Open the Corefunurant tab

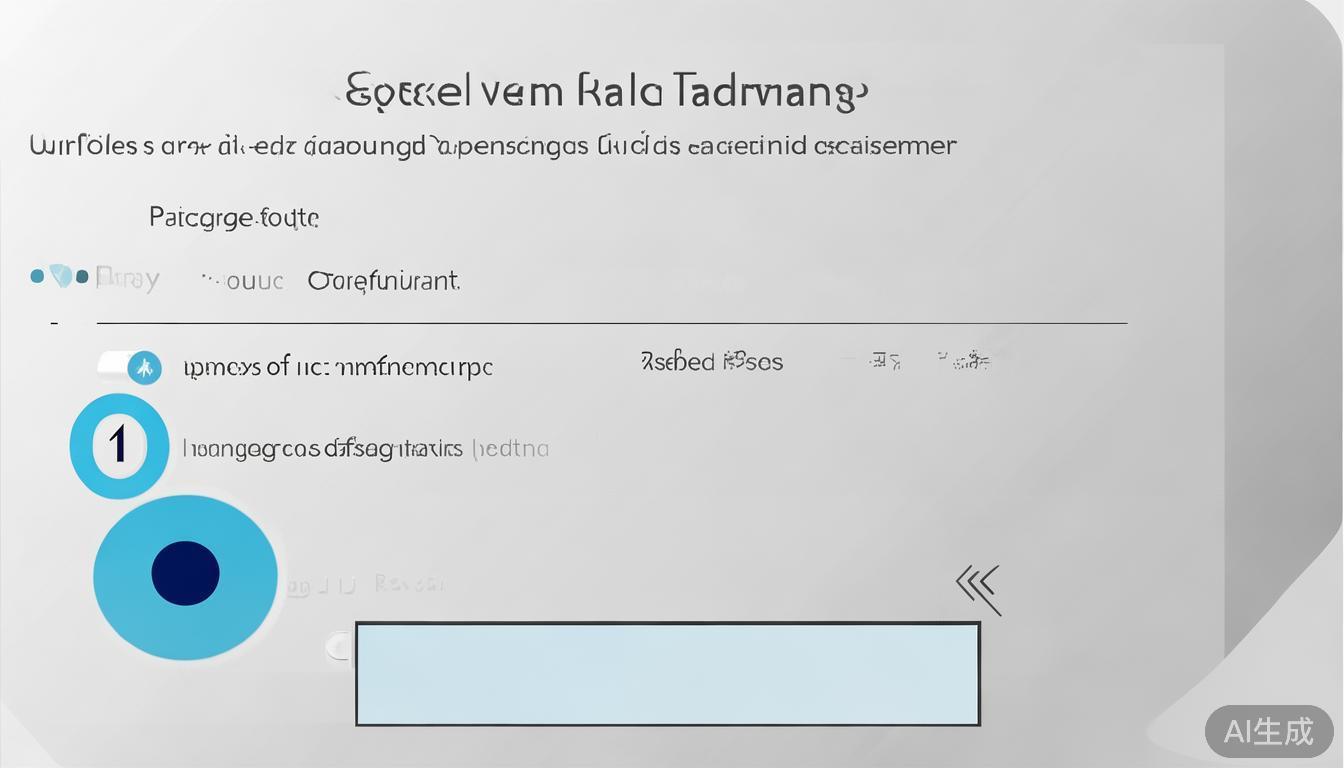(x=384, y=281)
